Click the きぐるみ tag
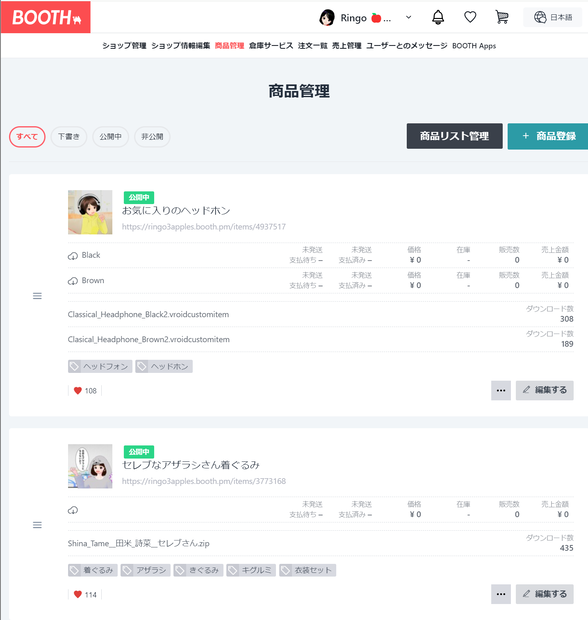The width and height of the screenshot is (588, 620). click(199, 570)
